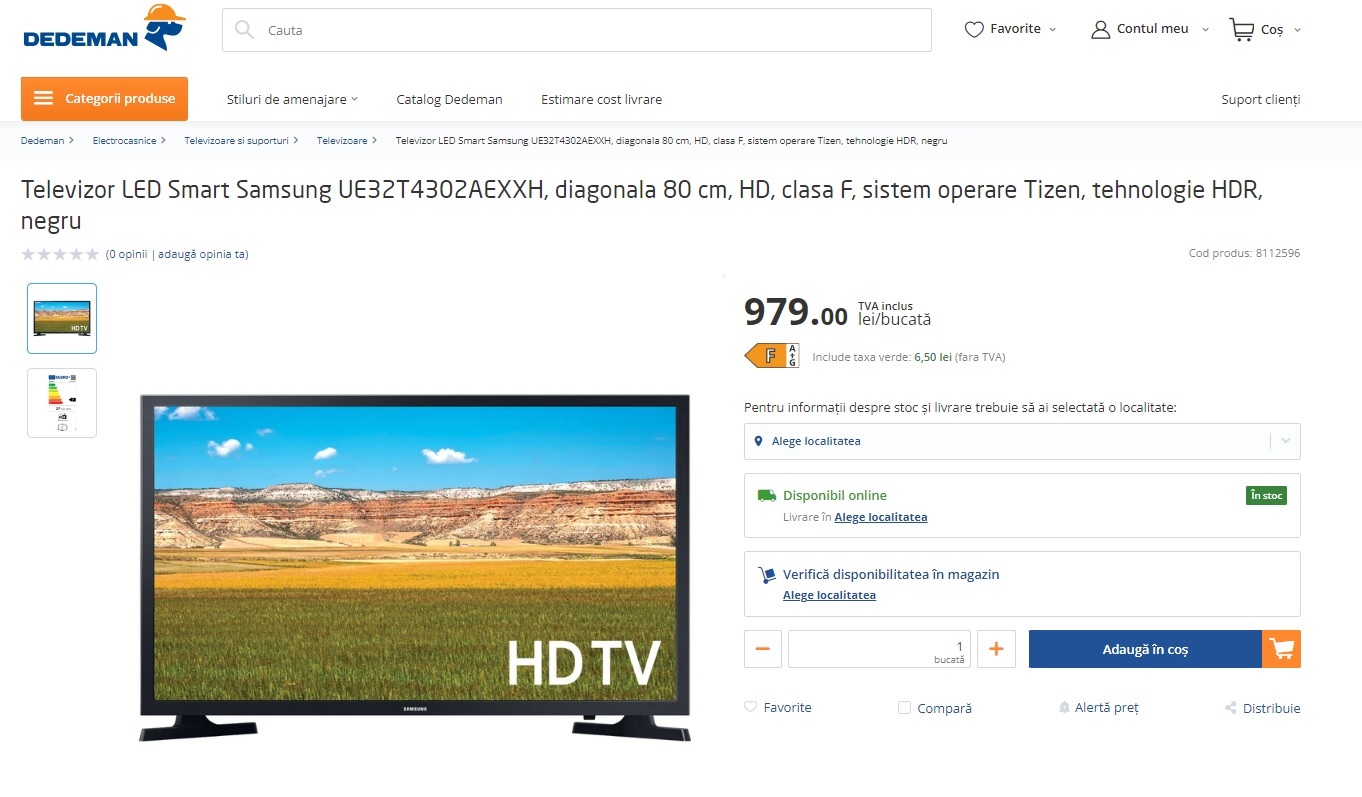Click the adaugă opinia ta link
Viewport: 1362px width, 797px height.
click(x=203, y=254)
